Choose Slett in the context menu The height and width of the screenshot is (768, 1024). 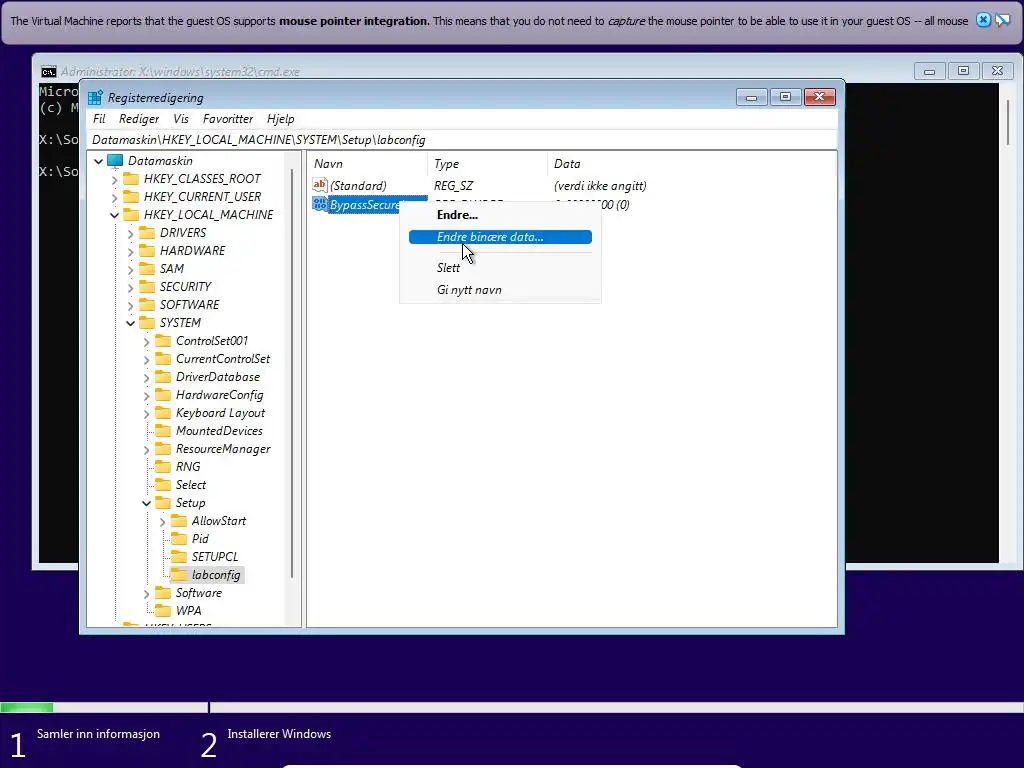tap(500, 268)
